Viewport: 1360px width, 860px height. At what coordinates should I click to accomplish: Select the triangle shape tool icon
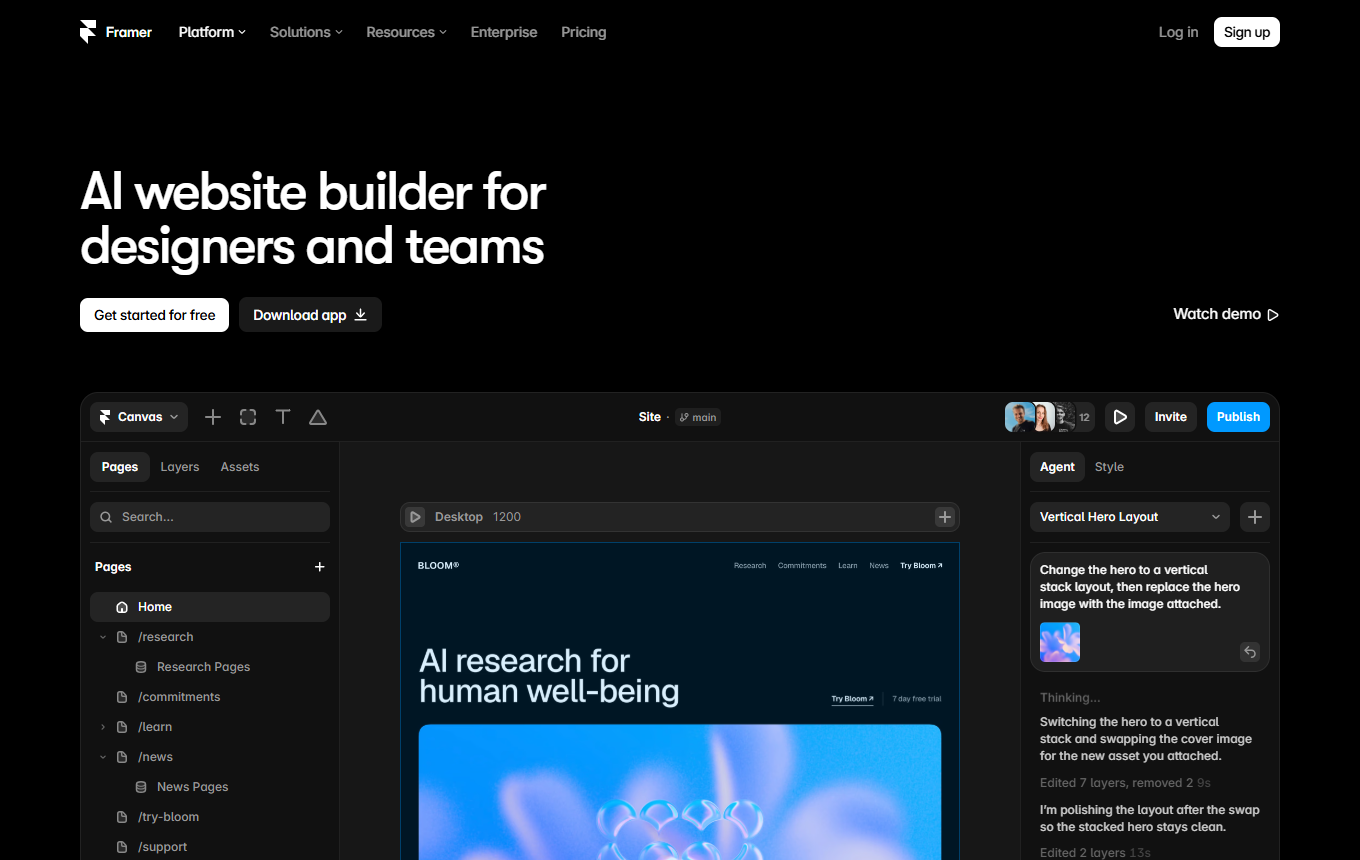pos(318,417)
